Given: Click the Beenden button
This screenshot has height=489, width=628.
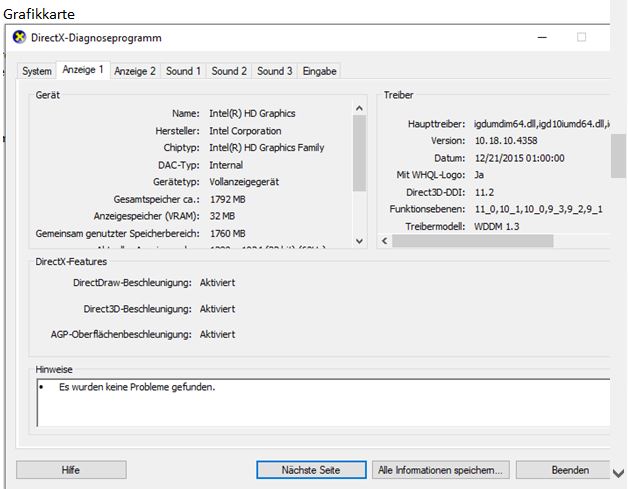Looking at the screenshot, I should tap(570, 470).
